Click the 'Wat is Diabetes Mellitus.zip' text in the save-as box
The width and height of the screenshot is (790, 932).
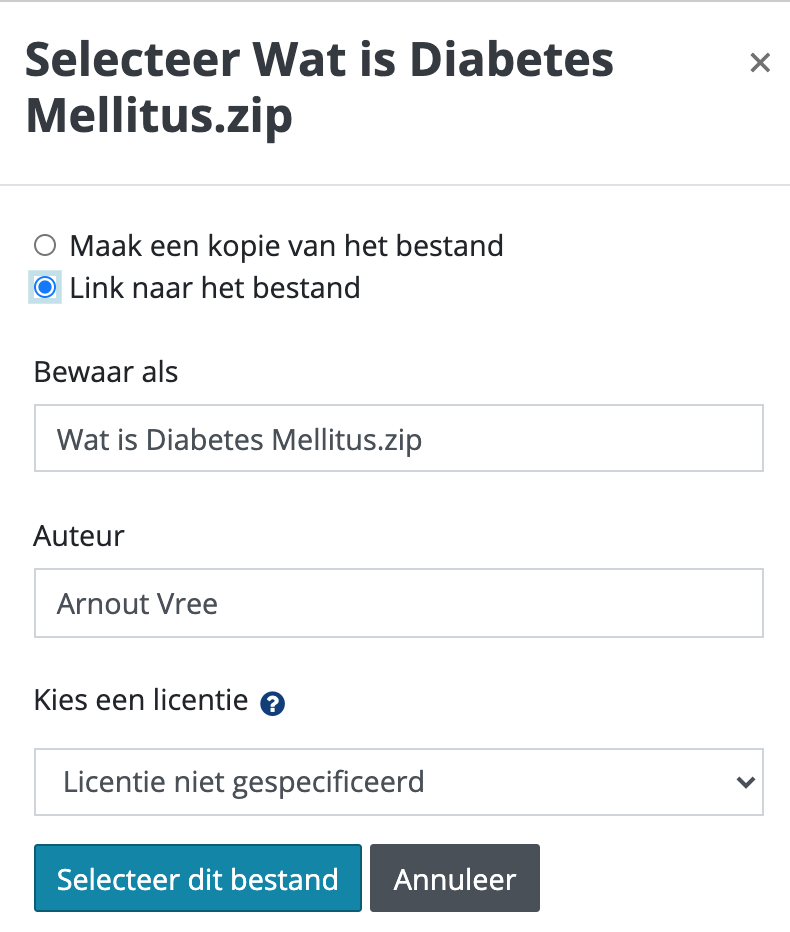[240, 440]
